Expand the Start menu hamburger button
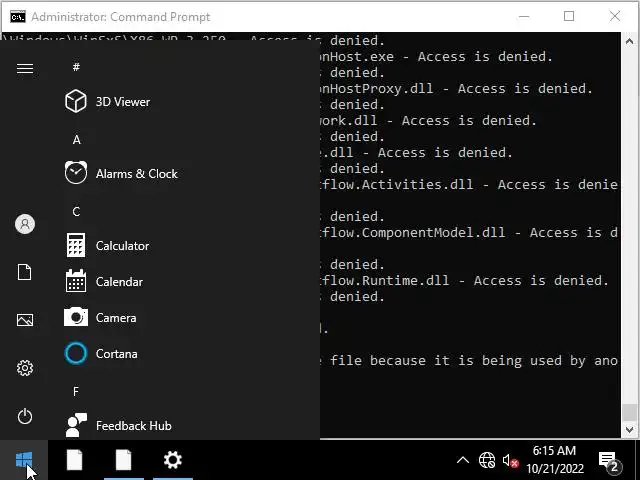Screen dimensions: 640x480 click(24, 68)
